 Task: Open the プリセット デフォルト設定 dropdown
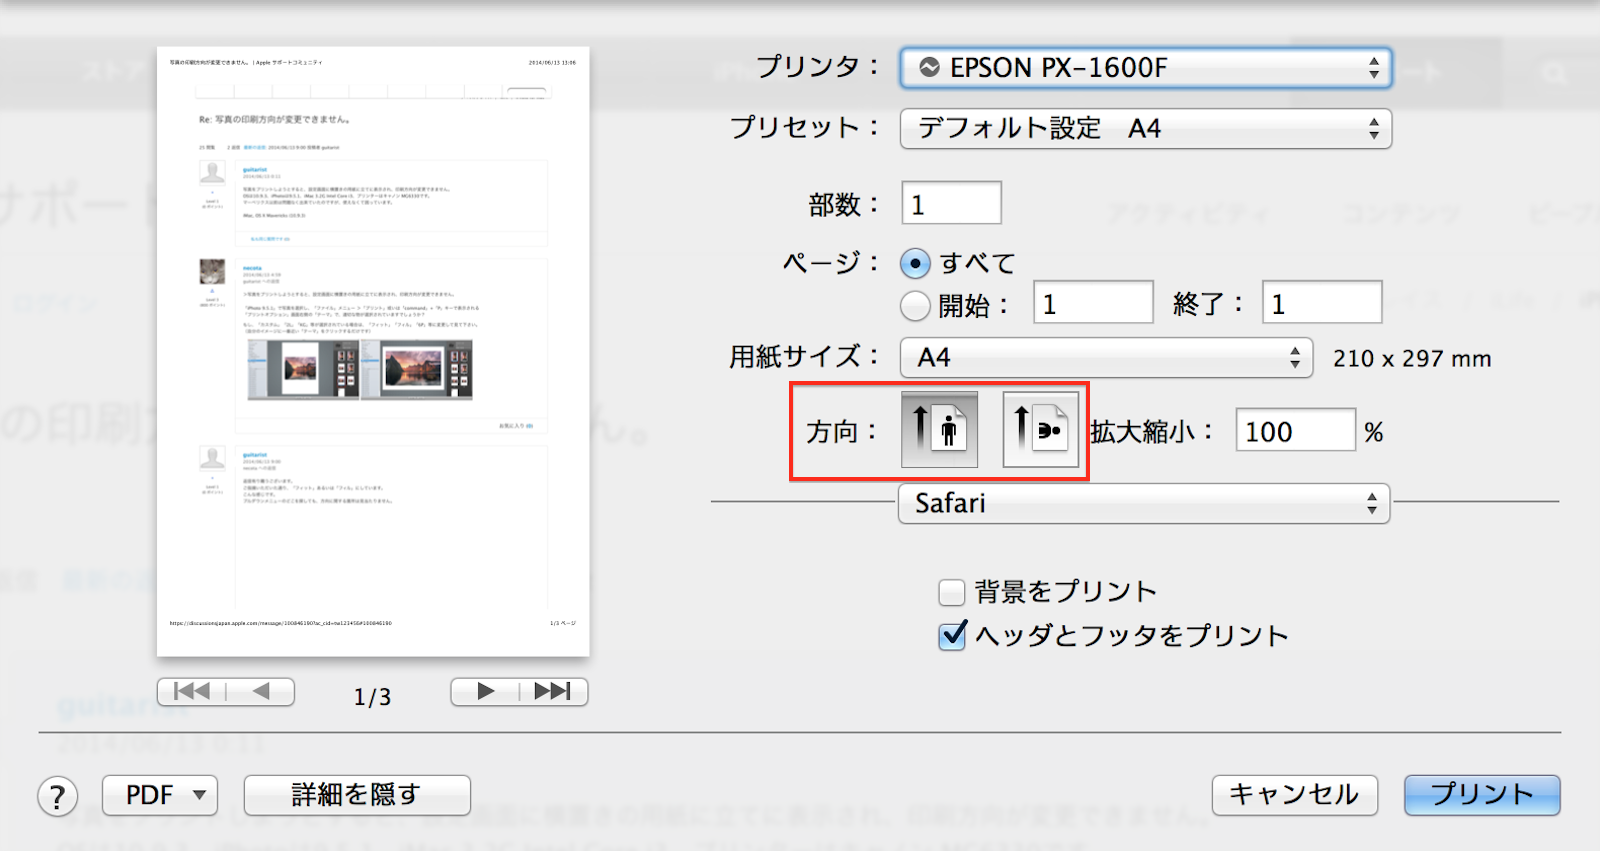click(x=1146, y=129)
